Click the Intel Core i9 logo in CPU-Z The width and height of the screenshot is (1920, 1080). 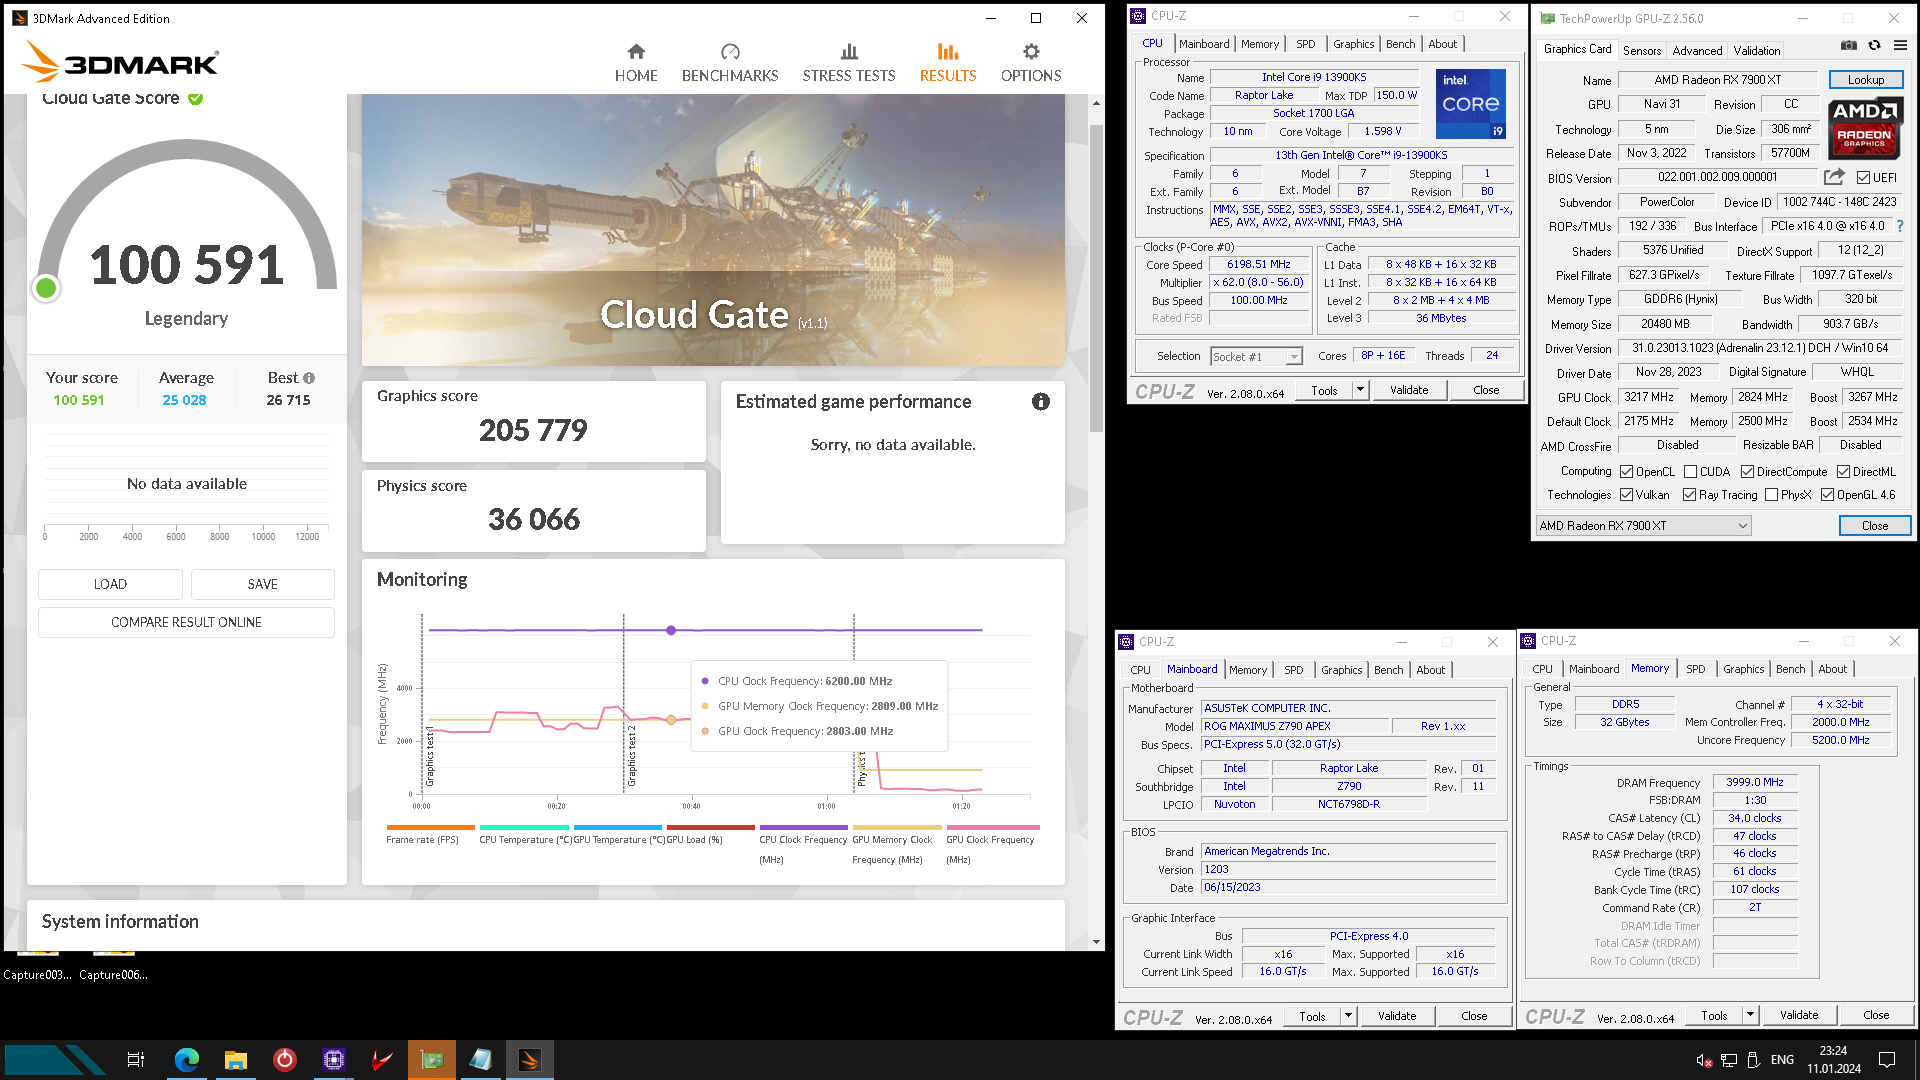[x=1471, y=104]
